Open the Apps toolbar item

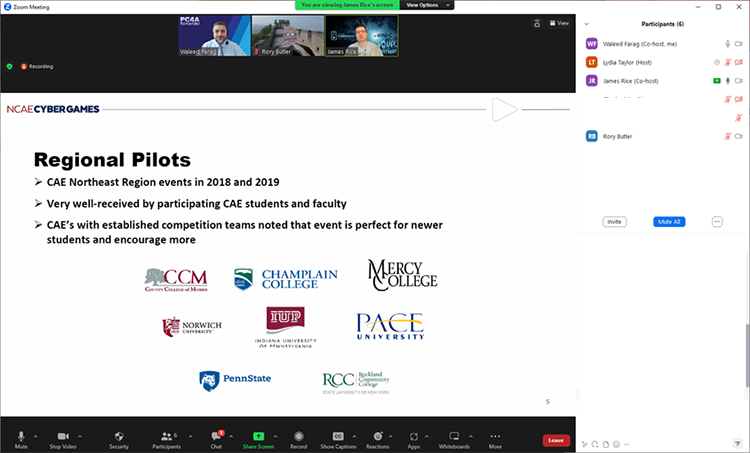click(414, 440)
